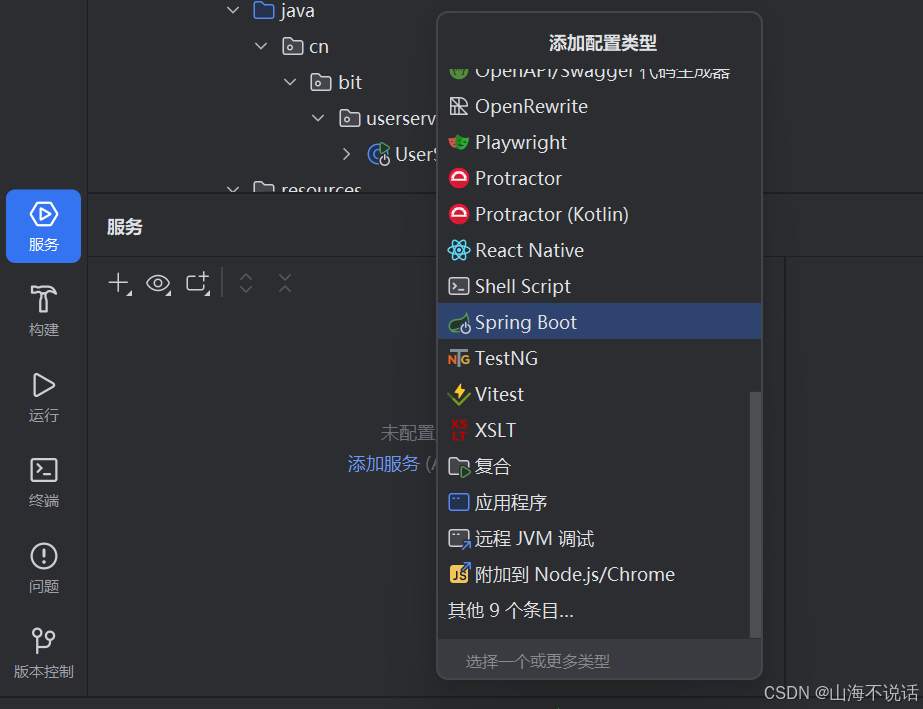Choose the Protractor configuration type
923x709 pixels.
click(x=599, y=178)
